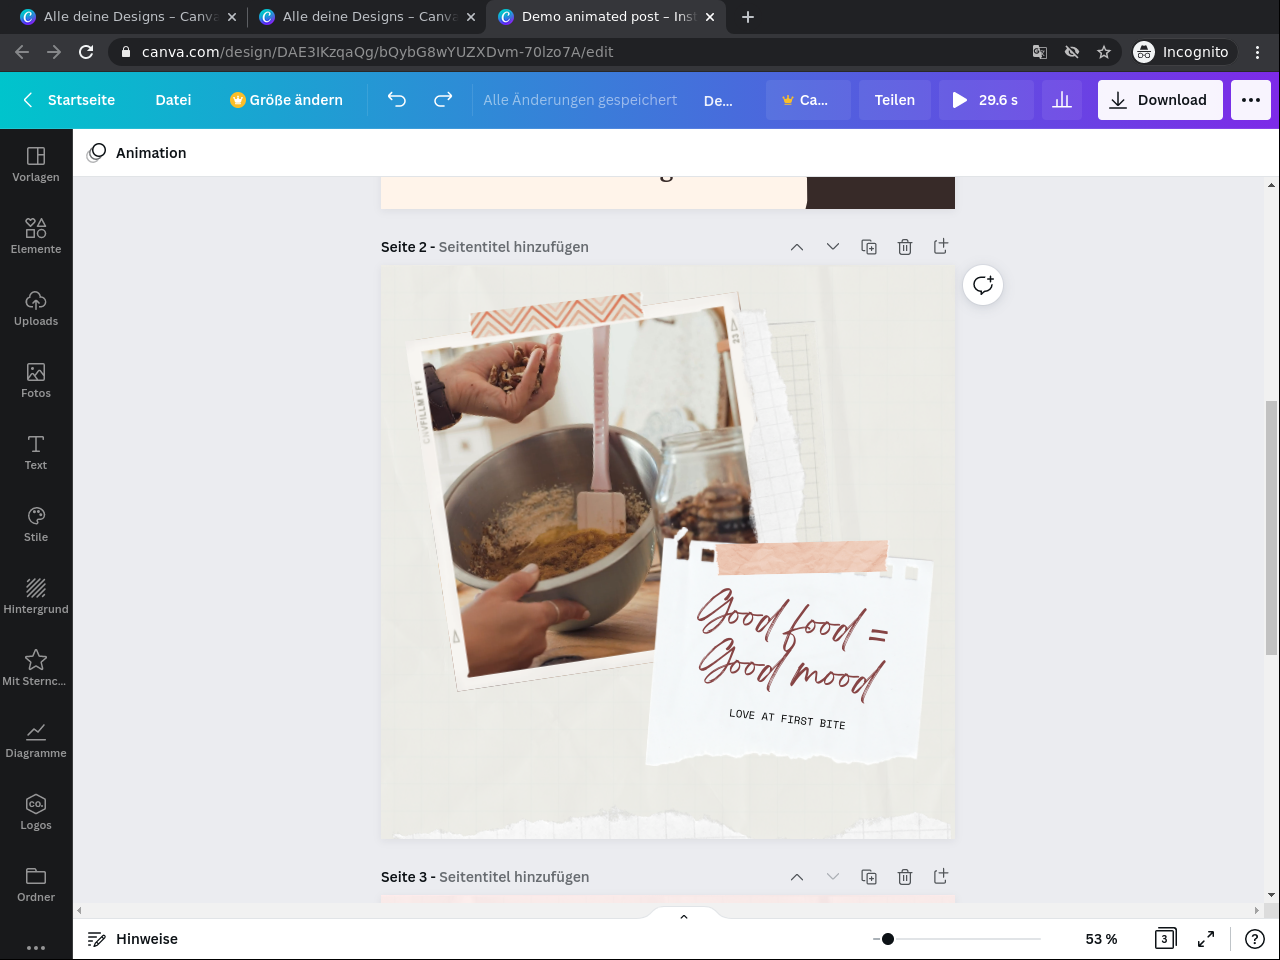The image size is (1280, 960).
Task: Open the translate page icon
Action: click(x=1040, y=52)
